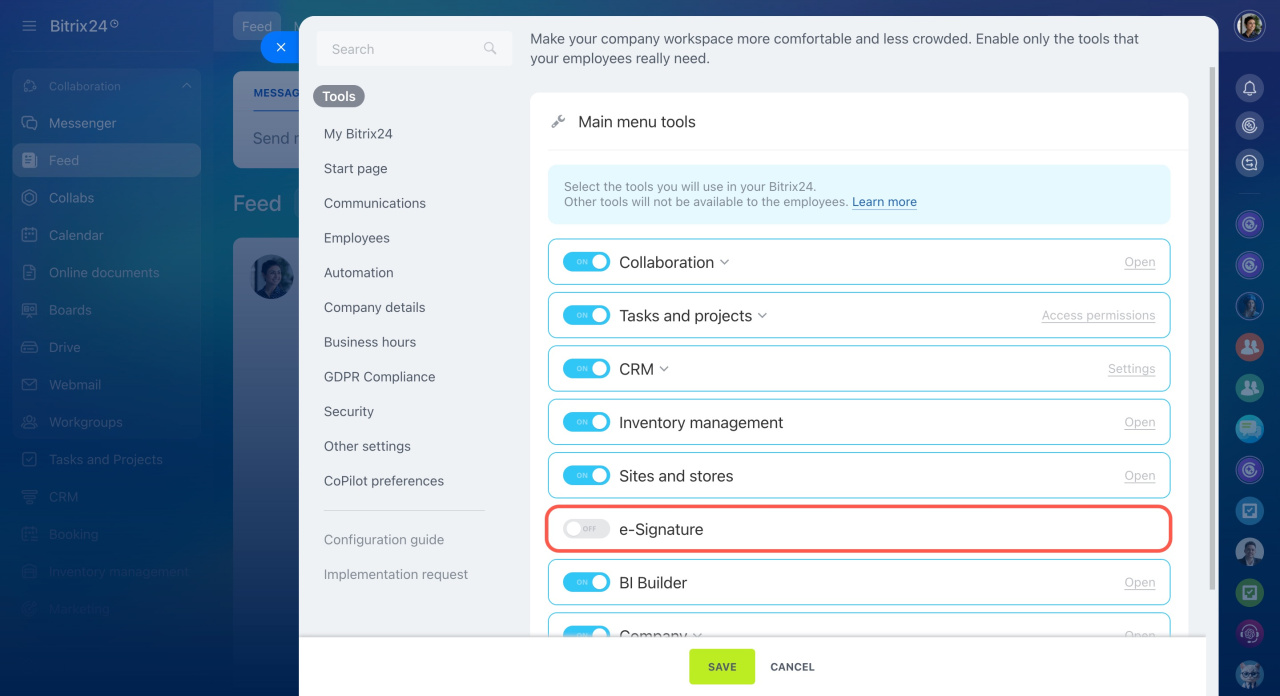Open the hamburger menu next to Bitrix24
Image resolution: width=1280 pixels, height=696 pixels.
29,25
